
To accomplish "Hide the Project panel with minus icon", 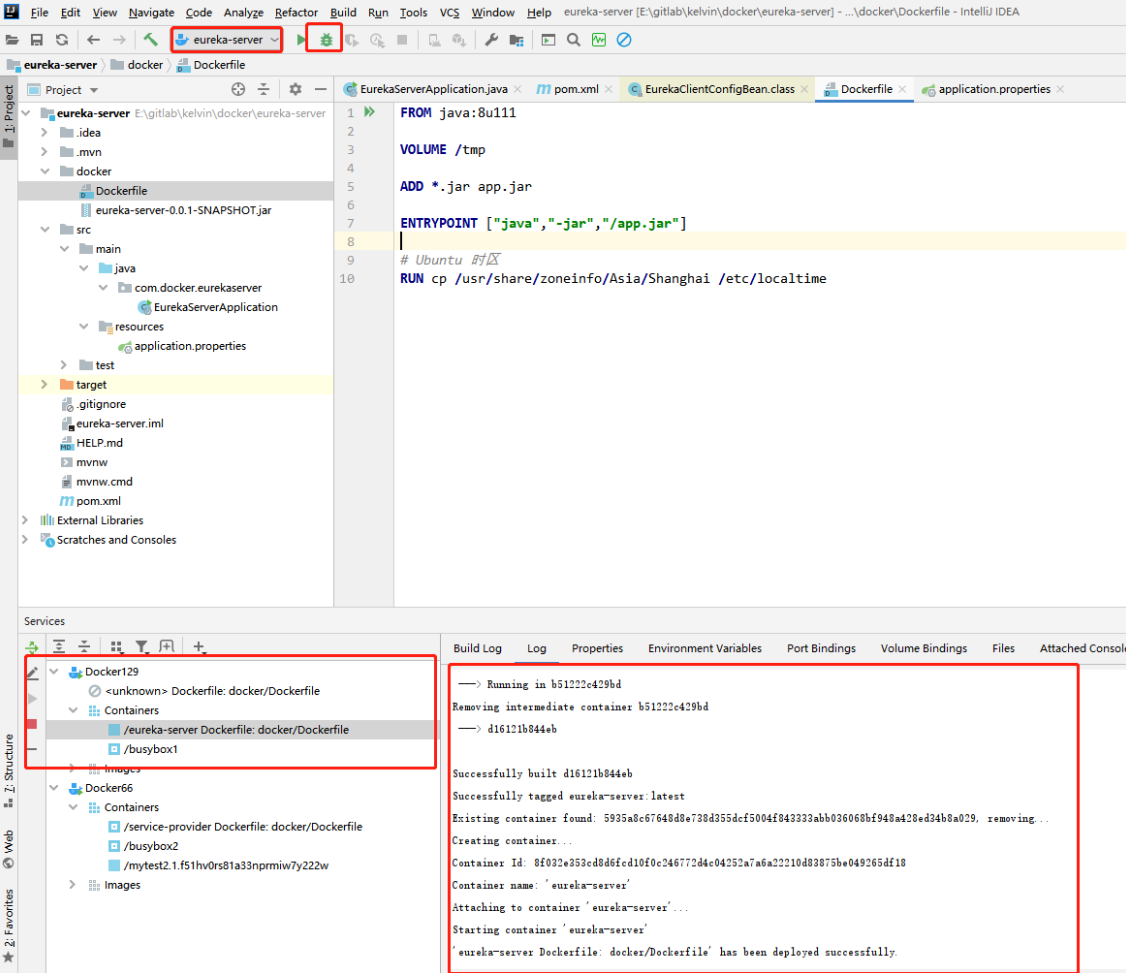I will click(320, 89).
